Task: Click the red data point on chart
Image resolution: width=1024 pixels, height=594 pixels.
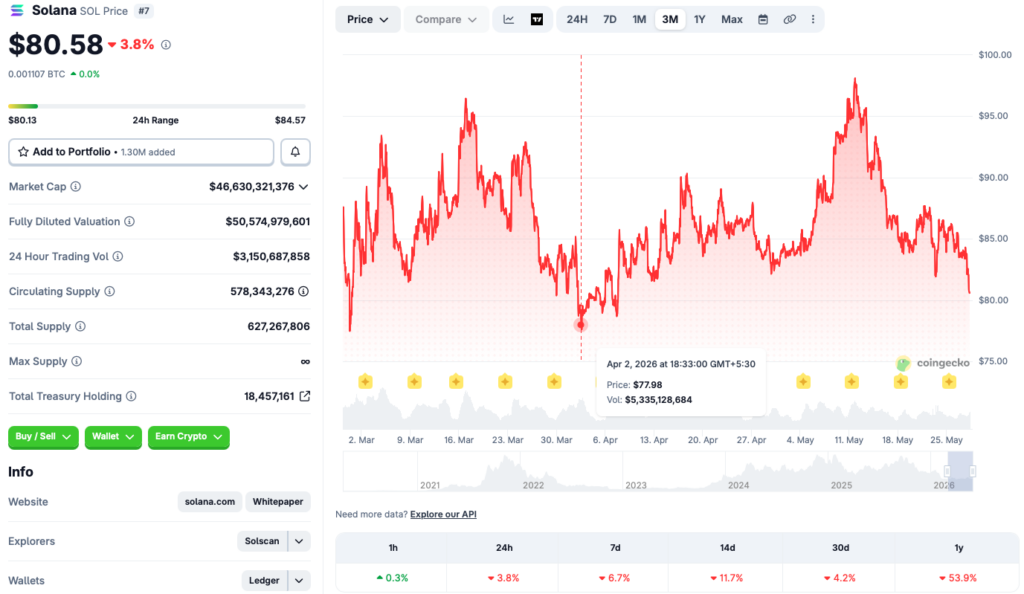Action: (581, 324)
